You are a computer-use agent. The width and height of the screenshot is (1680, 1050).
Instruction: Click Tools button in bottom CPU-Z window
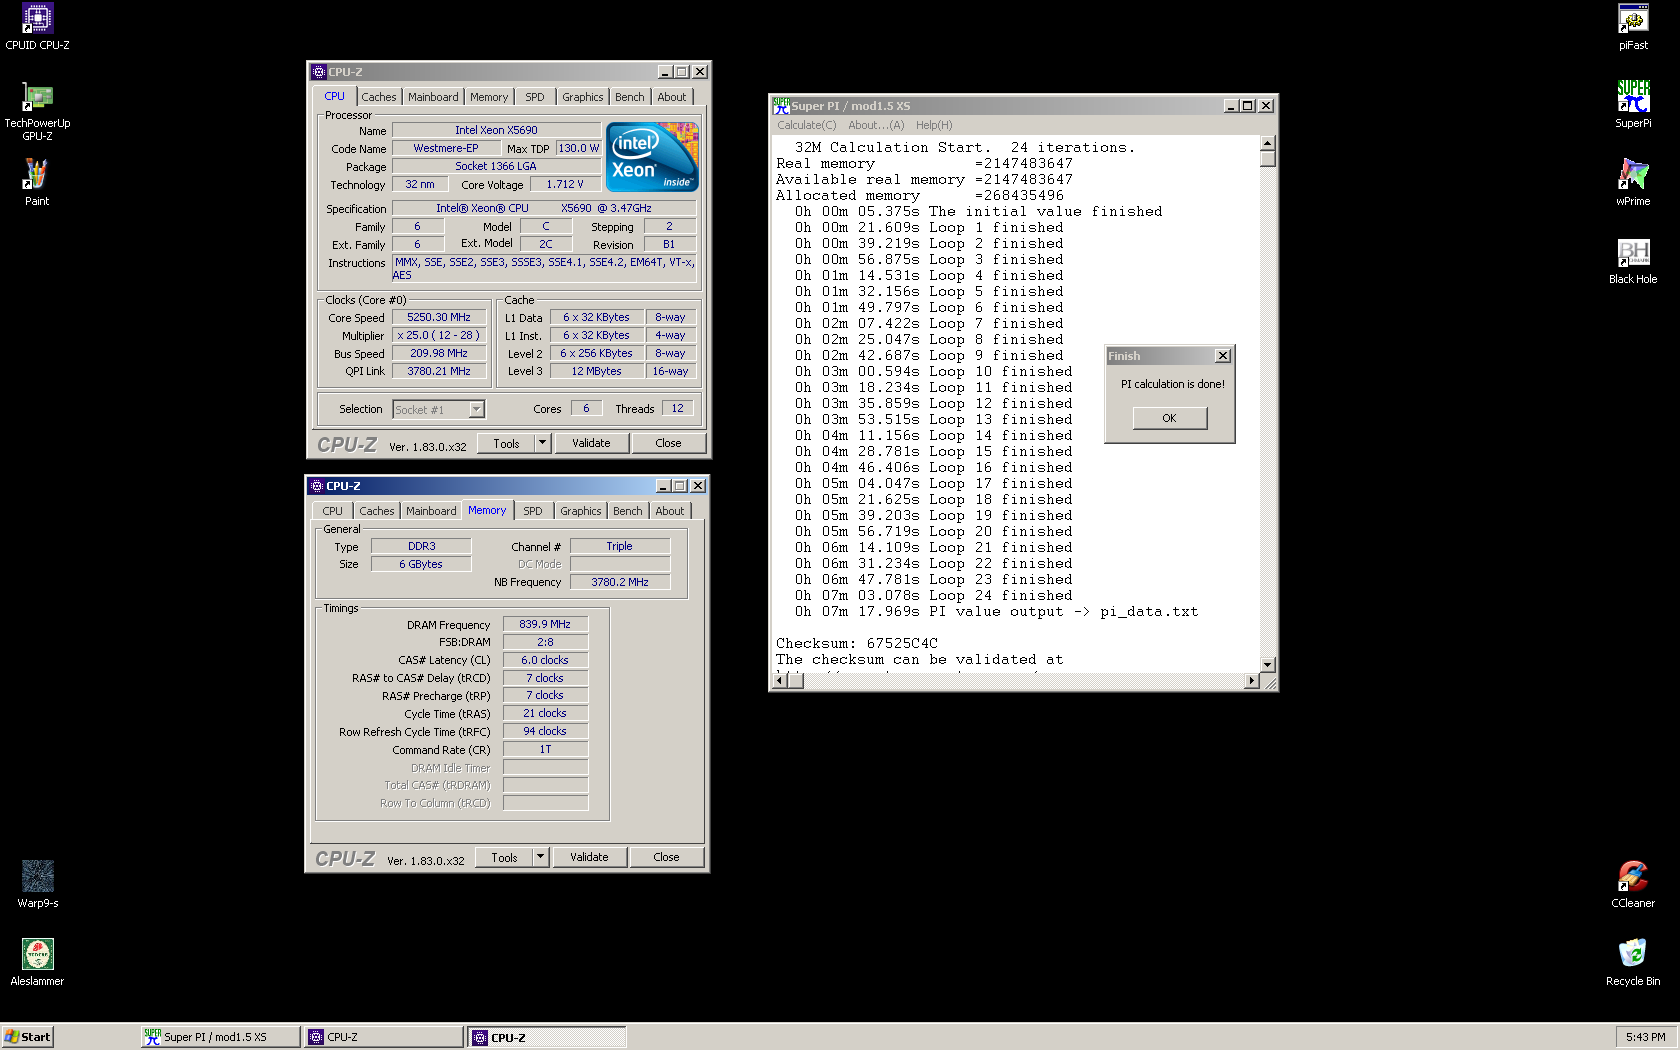[x=504, y=857]
